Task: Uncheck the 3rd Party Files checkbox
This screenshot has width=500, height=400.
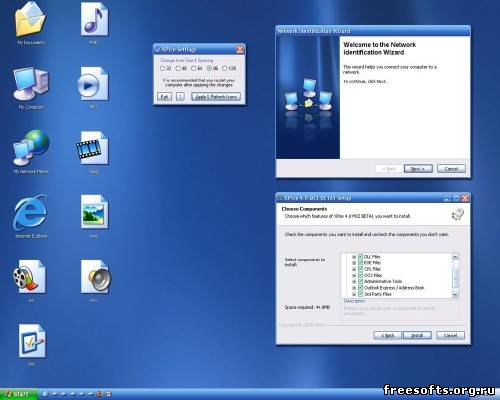Action: [x=360, y=294]
